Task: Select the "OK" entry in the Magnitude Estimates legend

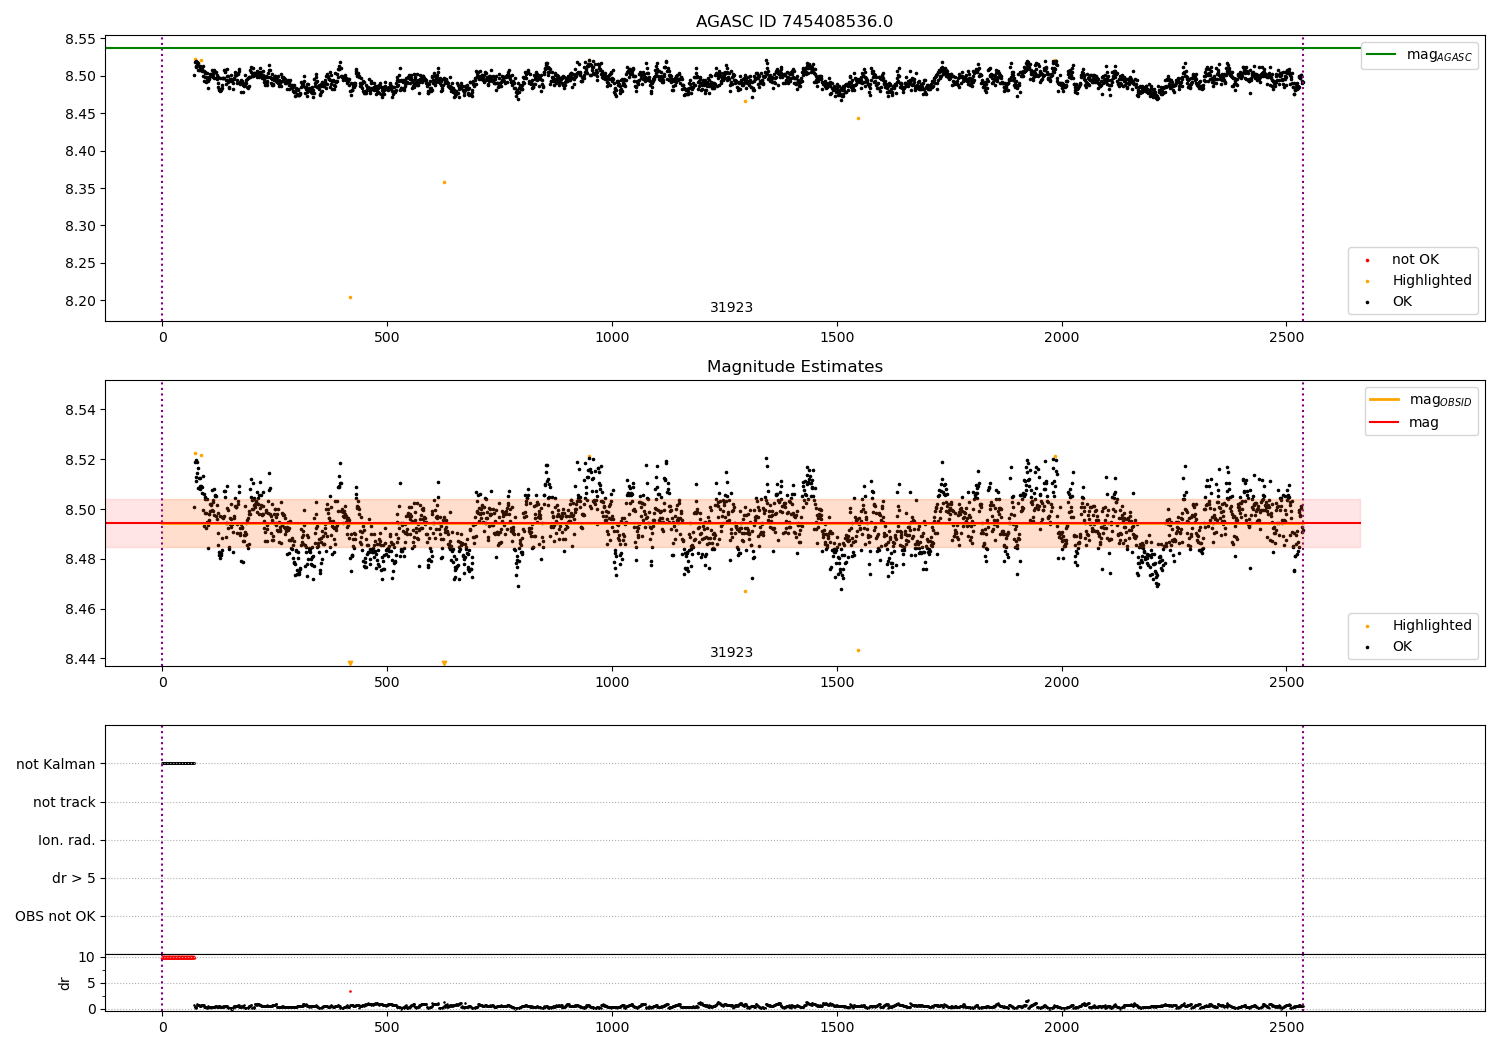Action: pyautogui.click(x=1402, y=647)
